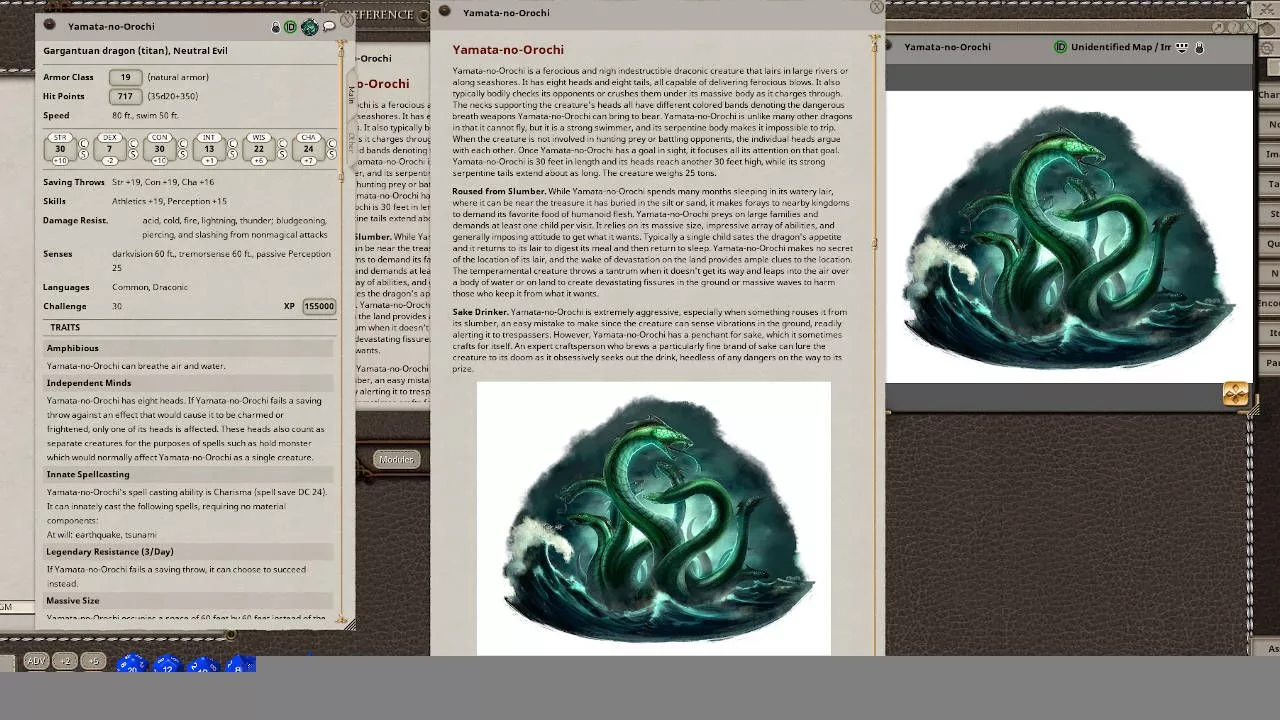Edit the Armor Class value 19
The image size is (1280, 720).
click(125, 77)
